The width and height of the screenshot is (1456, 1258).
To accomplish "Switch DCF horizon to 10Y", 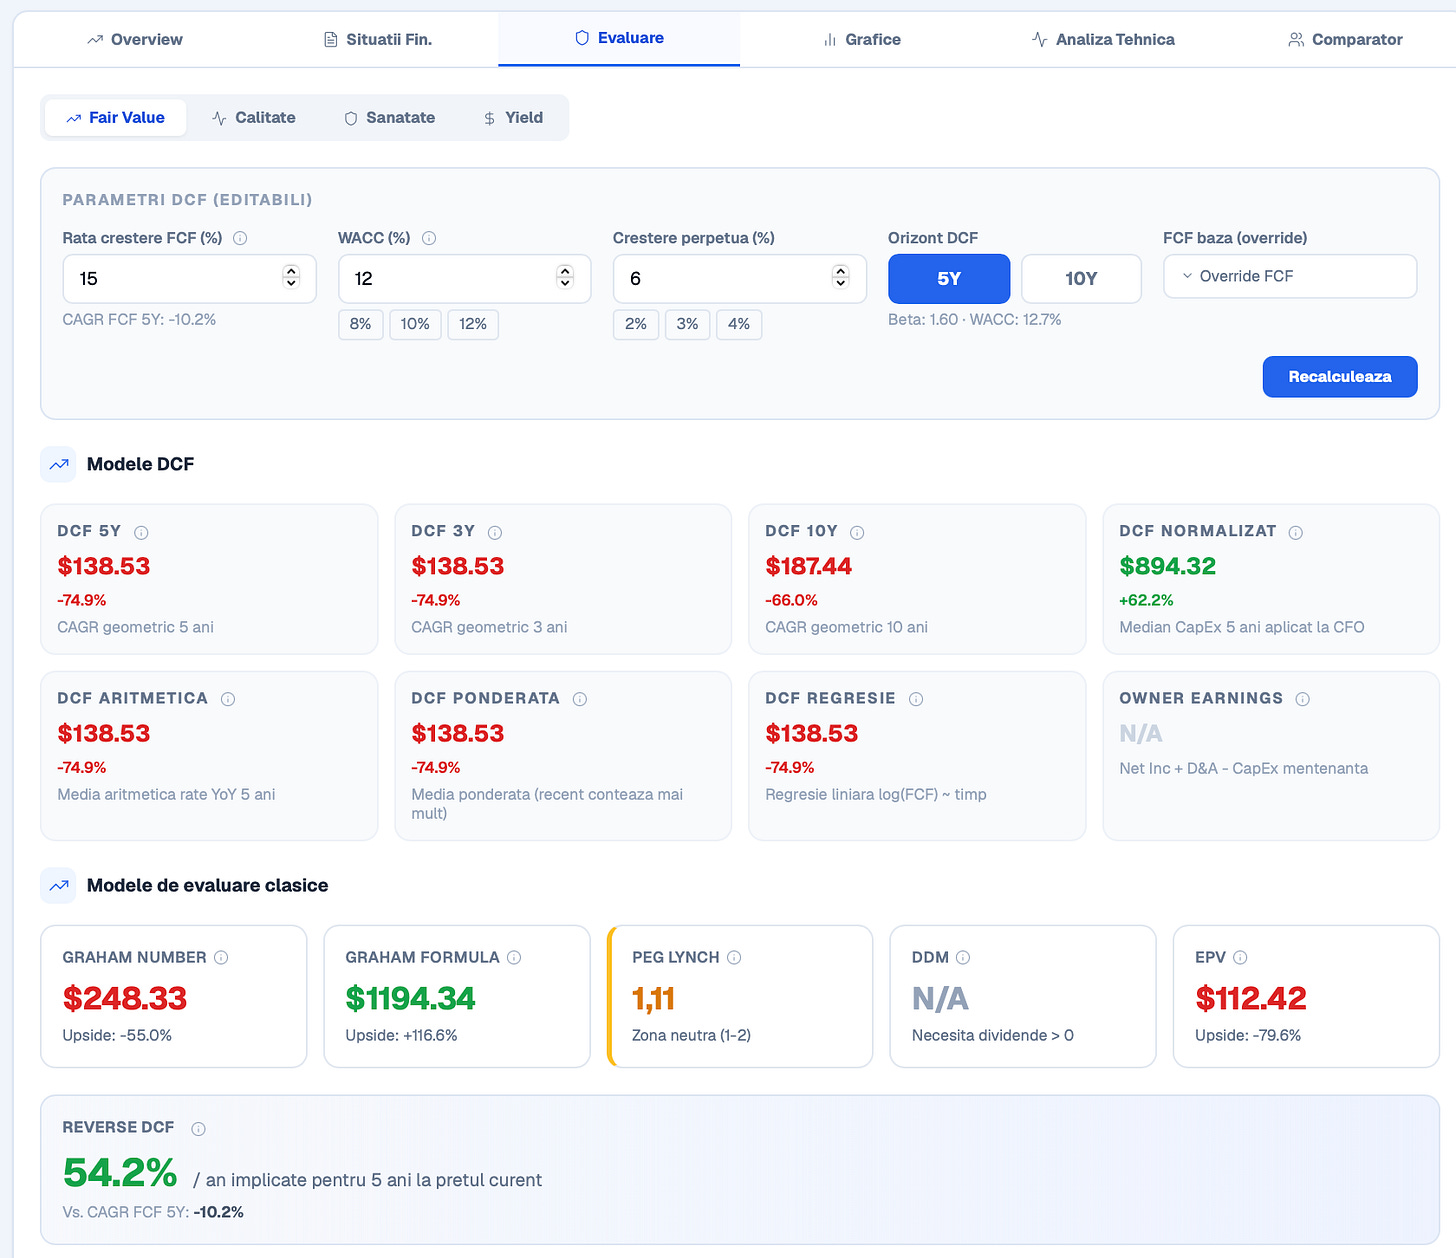I will tap(1081, 278).
